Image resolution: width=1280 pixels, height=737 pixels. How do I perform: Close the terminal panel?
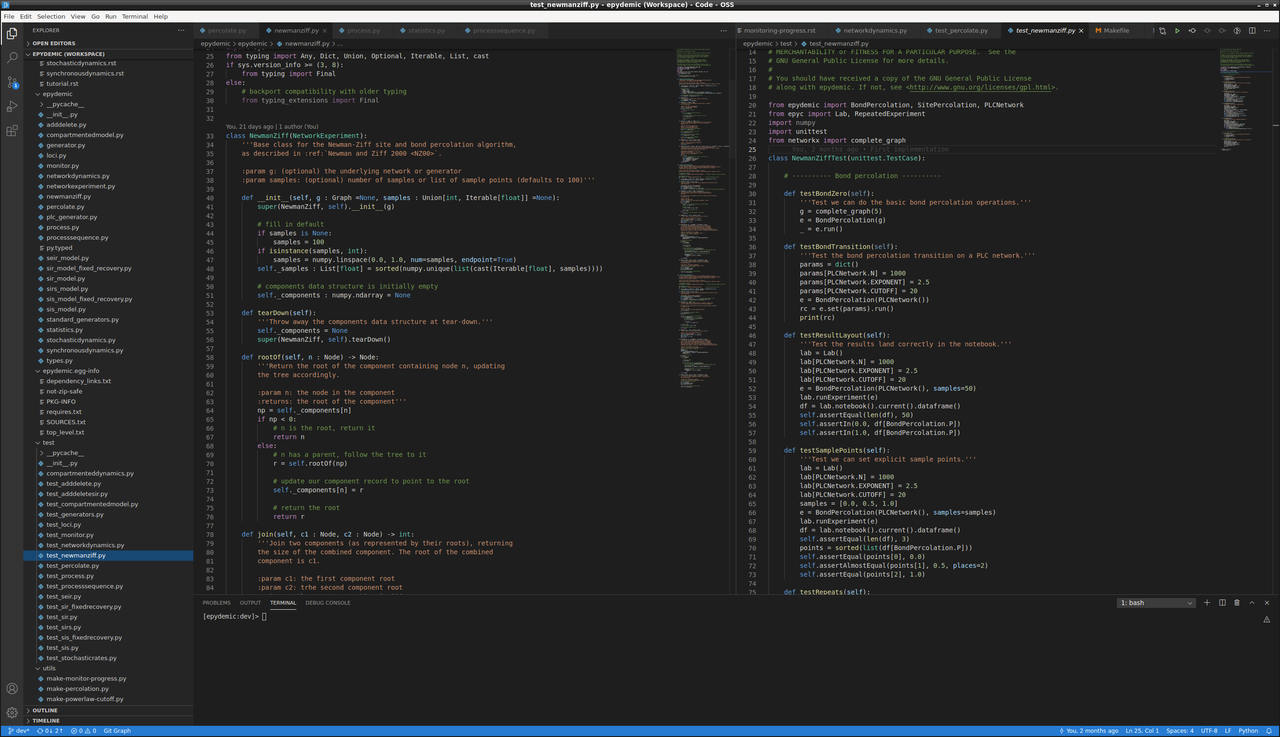[1267, 603]
